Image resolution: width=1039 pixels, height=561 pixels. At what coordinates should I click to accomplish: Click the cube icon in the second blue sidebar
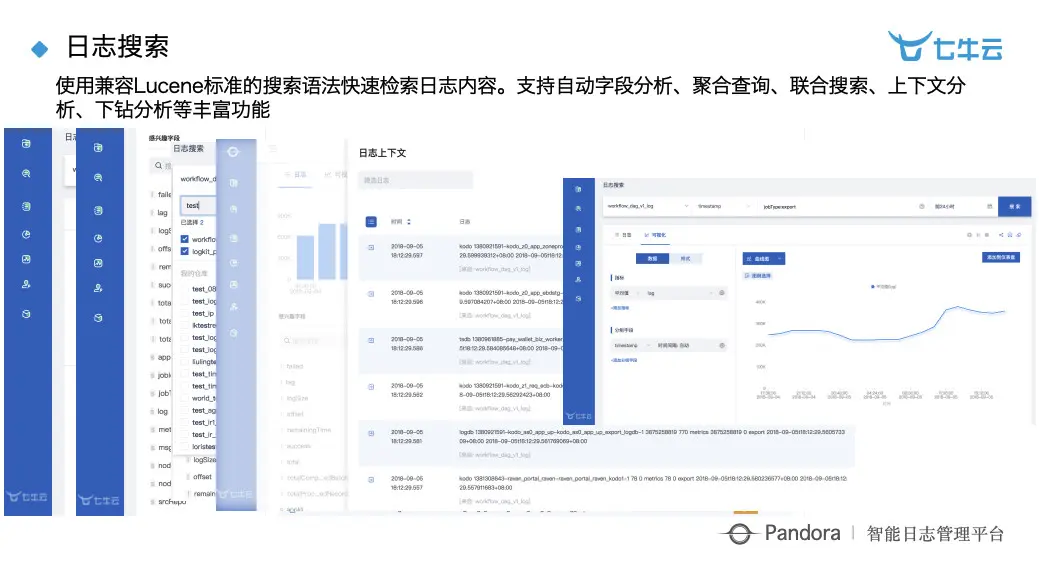(98, 318)
